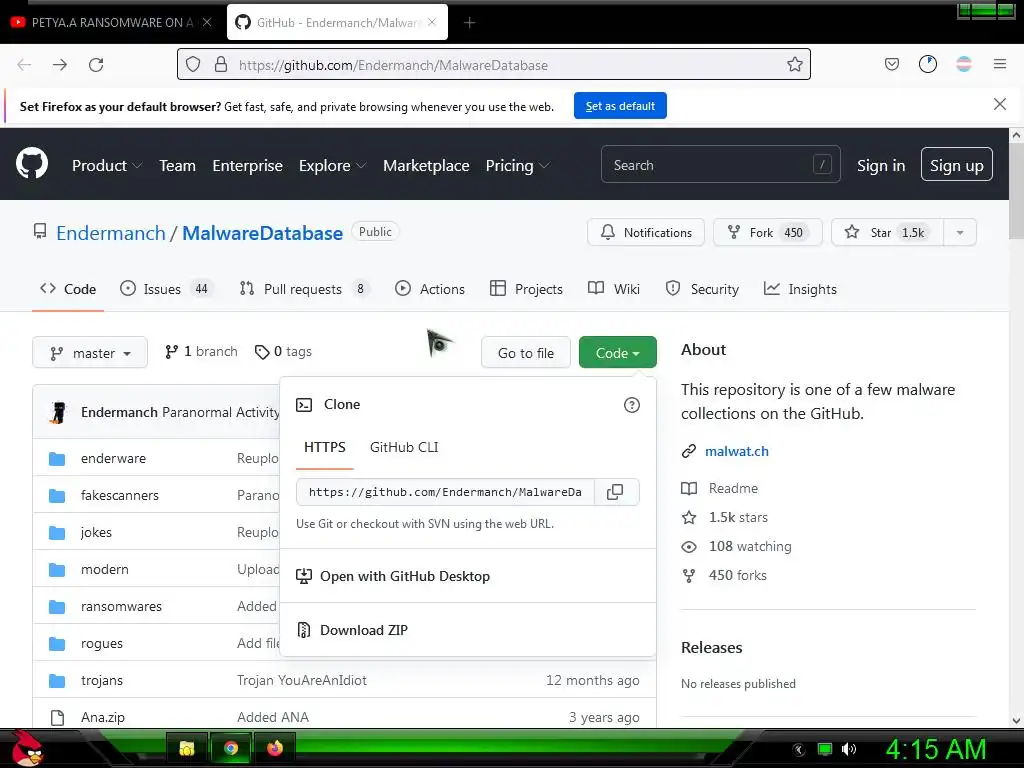Open the malwat.ch website link
Image resolution: width=1024 pixels, height=768 pixels.
pyautogui.click(x=737, y=451)
